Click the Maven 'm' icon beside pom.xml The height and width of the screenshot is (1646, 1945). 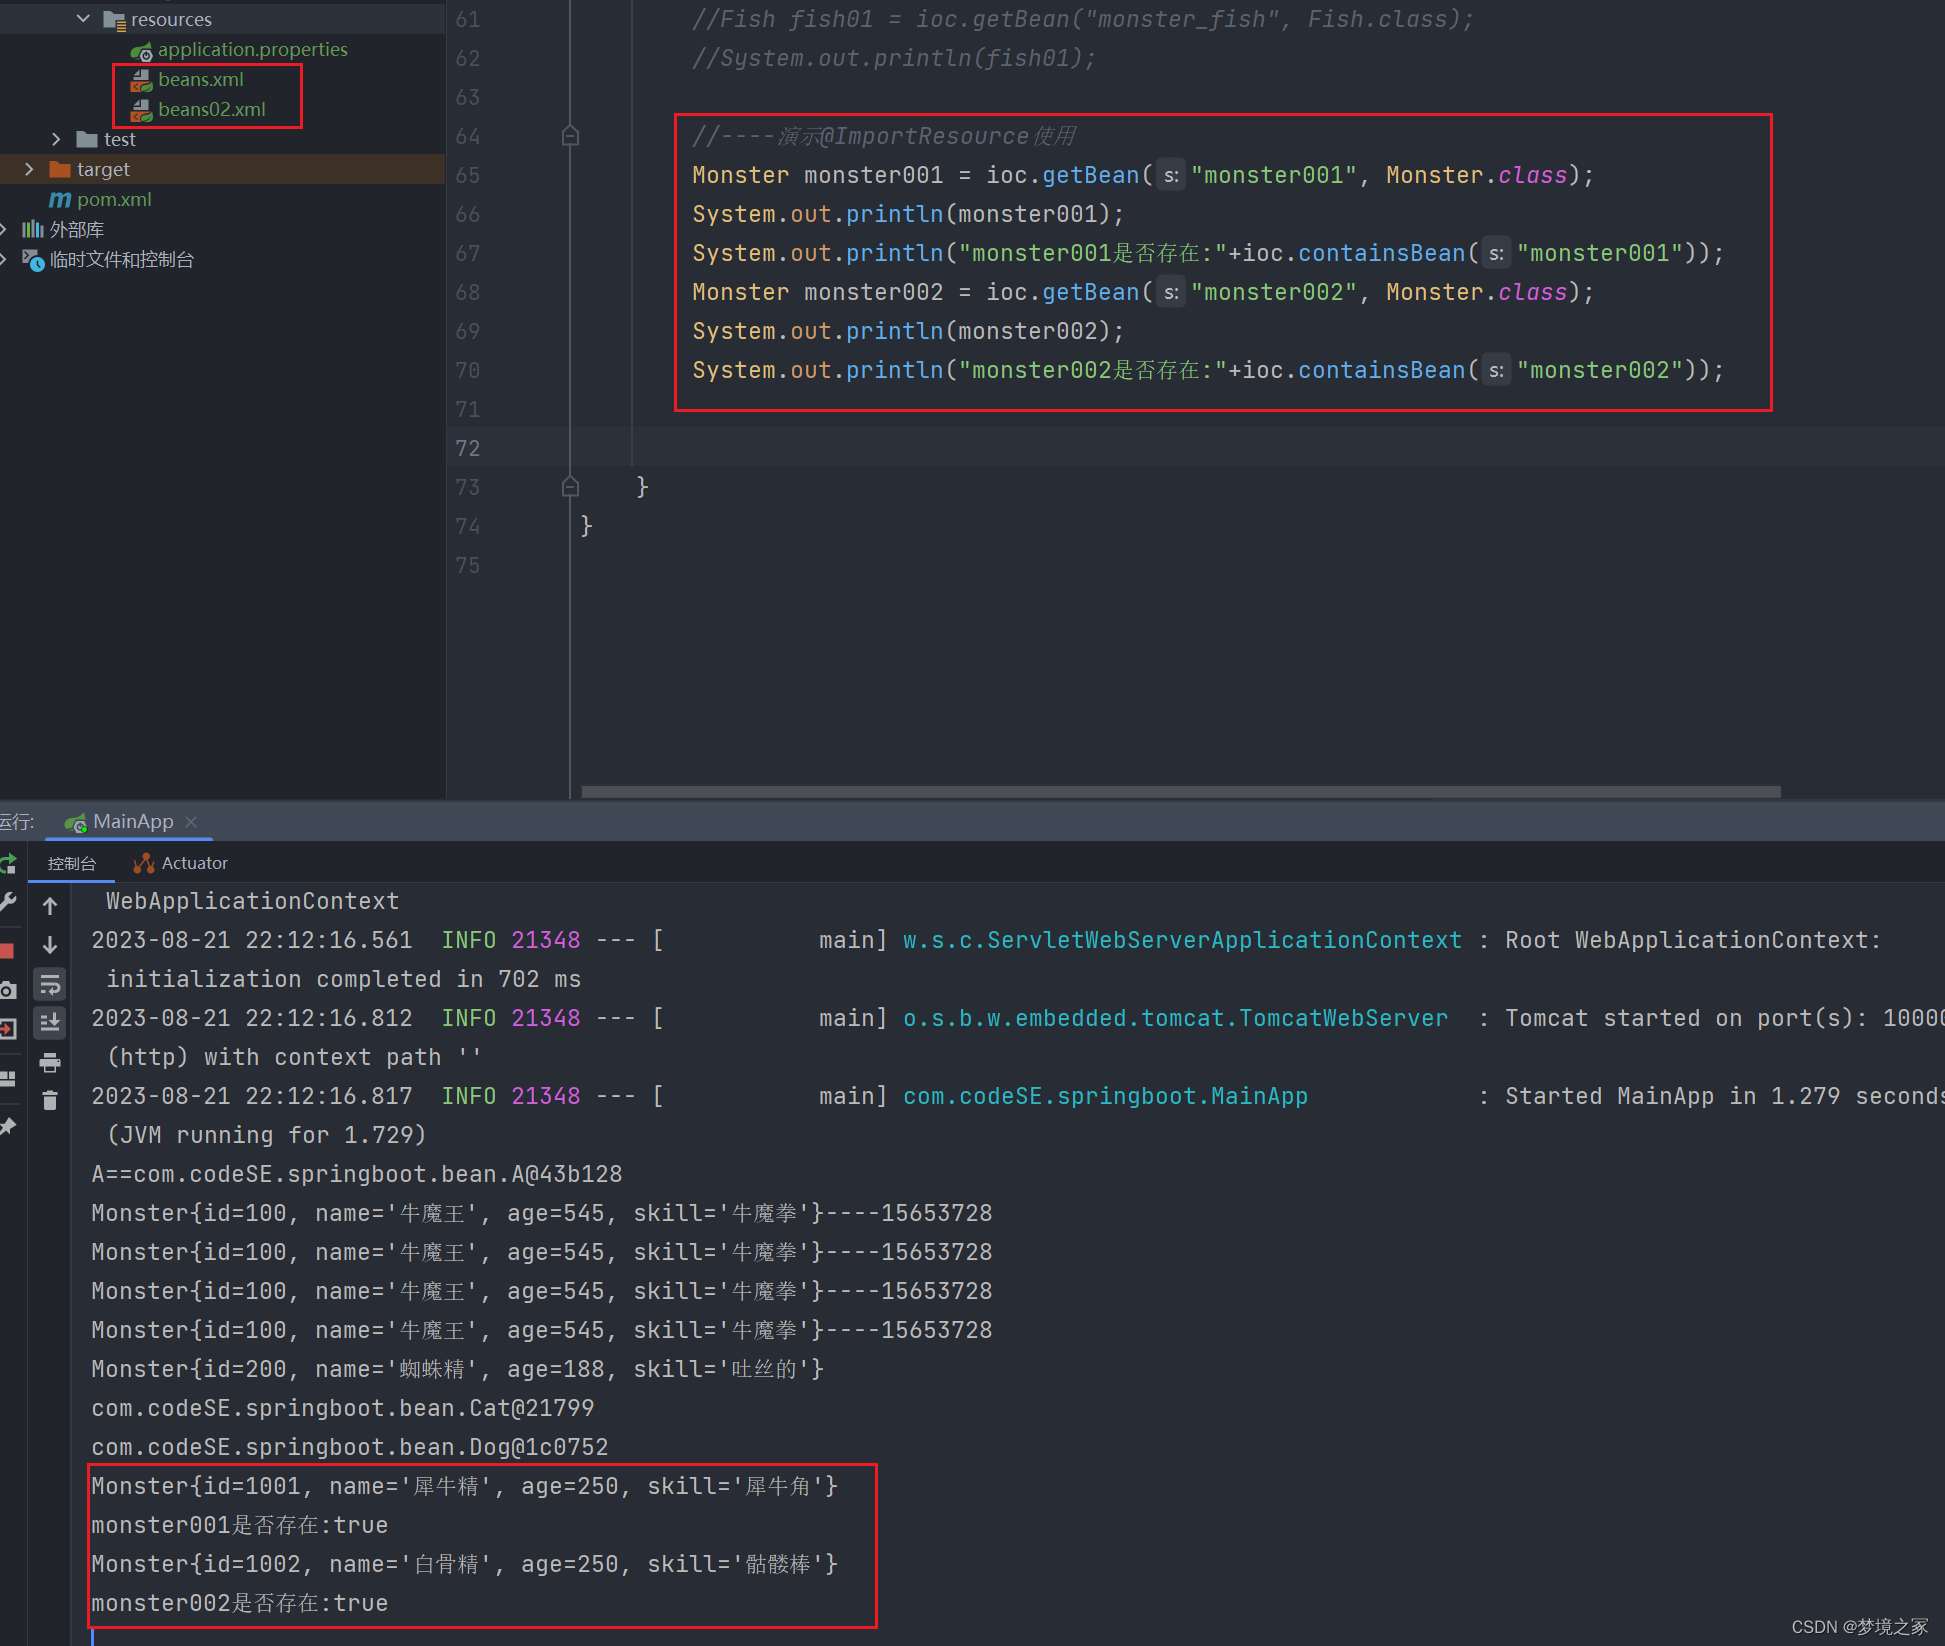(x=60, y=200)
